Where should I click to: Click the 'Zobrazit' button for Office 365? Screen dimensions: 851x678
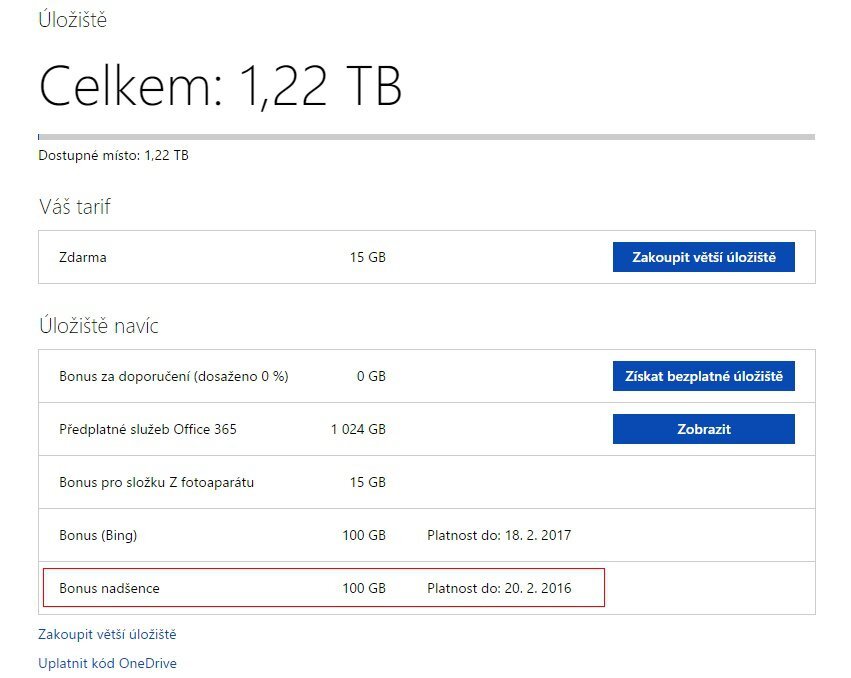703,429
